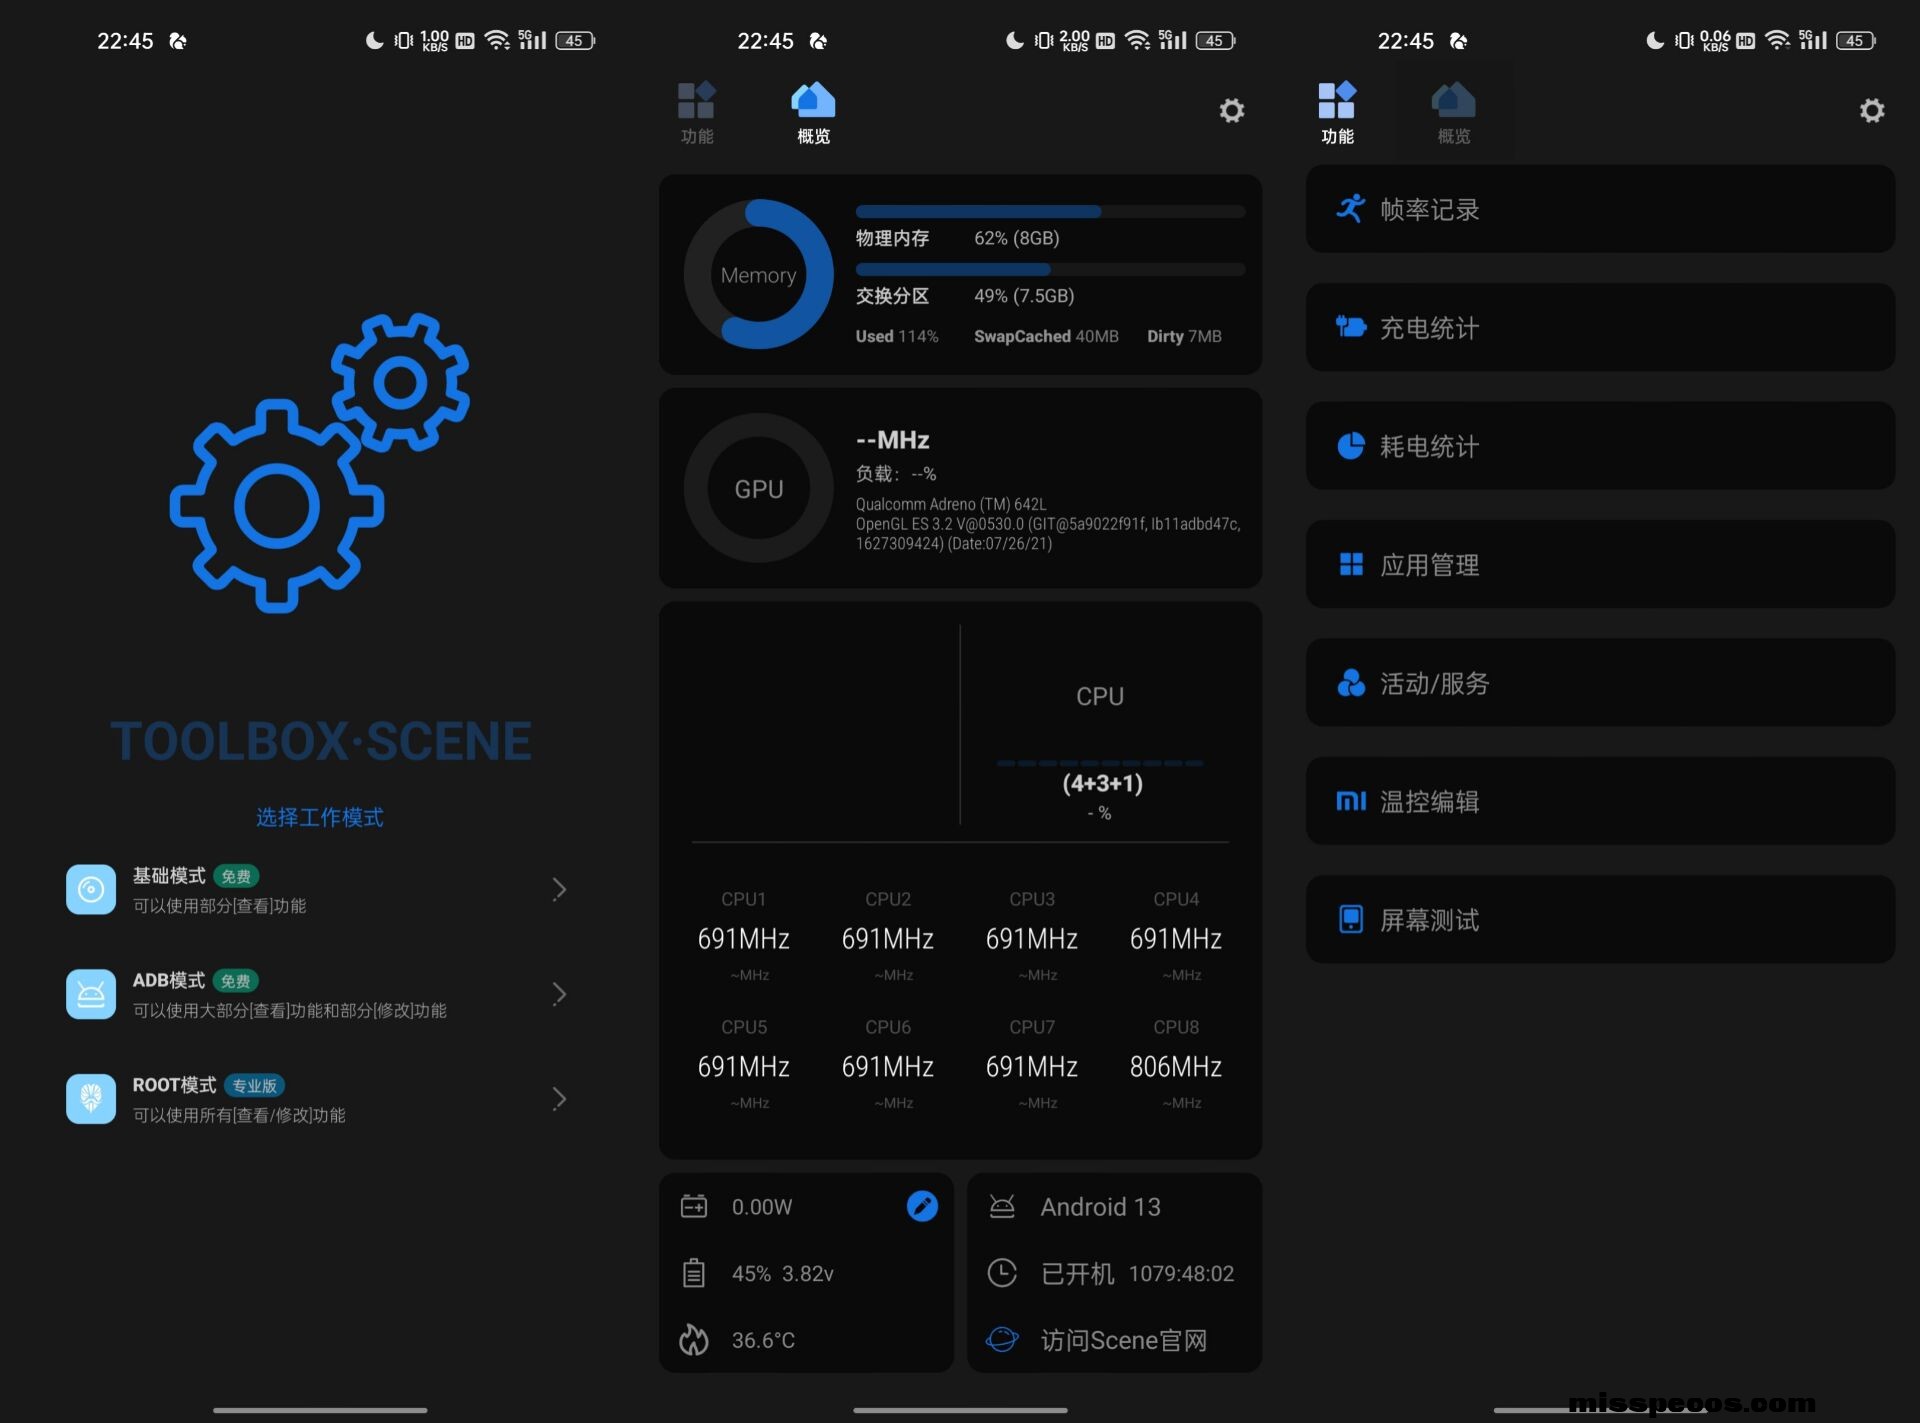Tap the battery plug icon for 充电统计
The width and height of the screenshot is (1920, 1423).
tap(1351, 327)
